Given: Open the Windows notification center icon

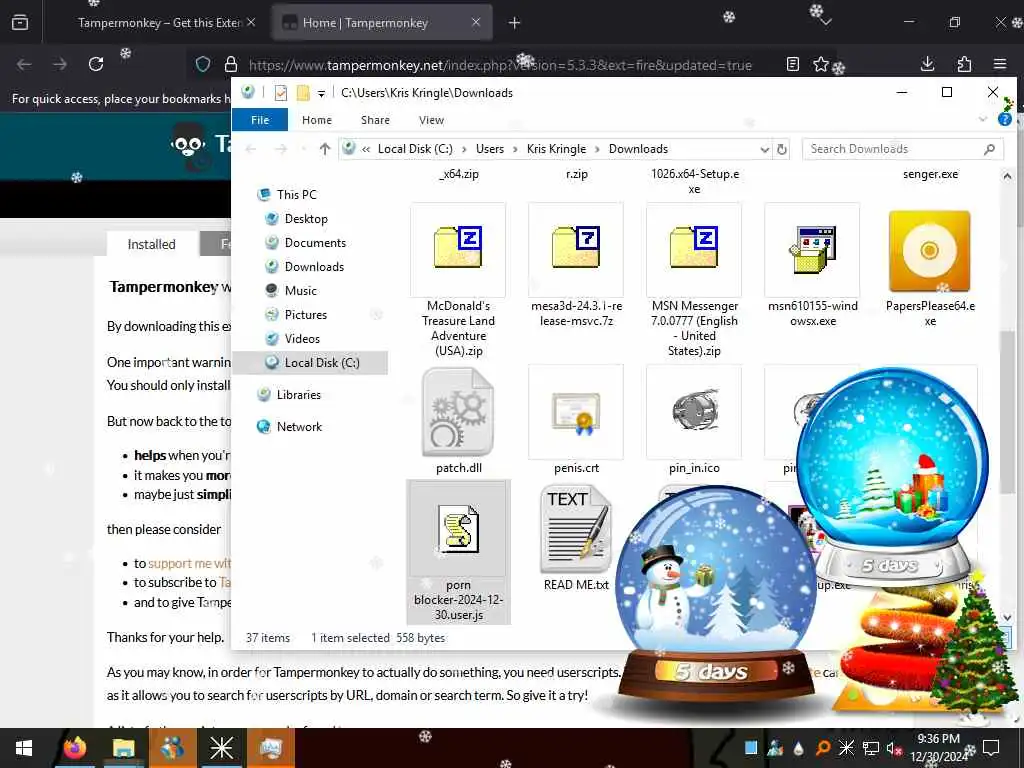Looking at the screenshot, I should coord(991,748).
